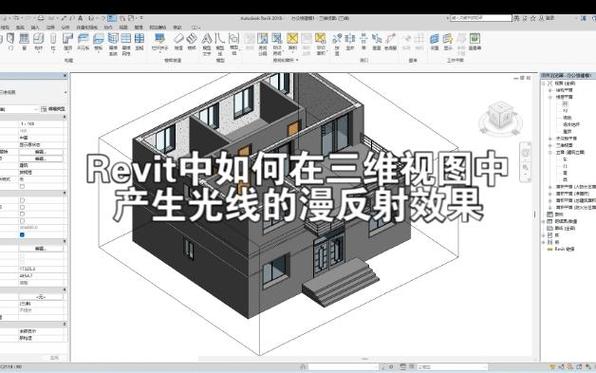This screenshot has width=596, height=373.
Task: Toggle the Sun Path checkbox in properties
Action: (x=22, y=186)
